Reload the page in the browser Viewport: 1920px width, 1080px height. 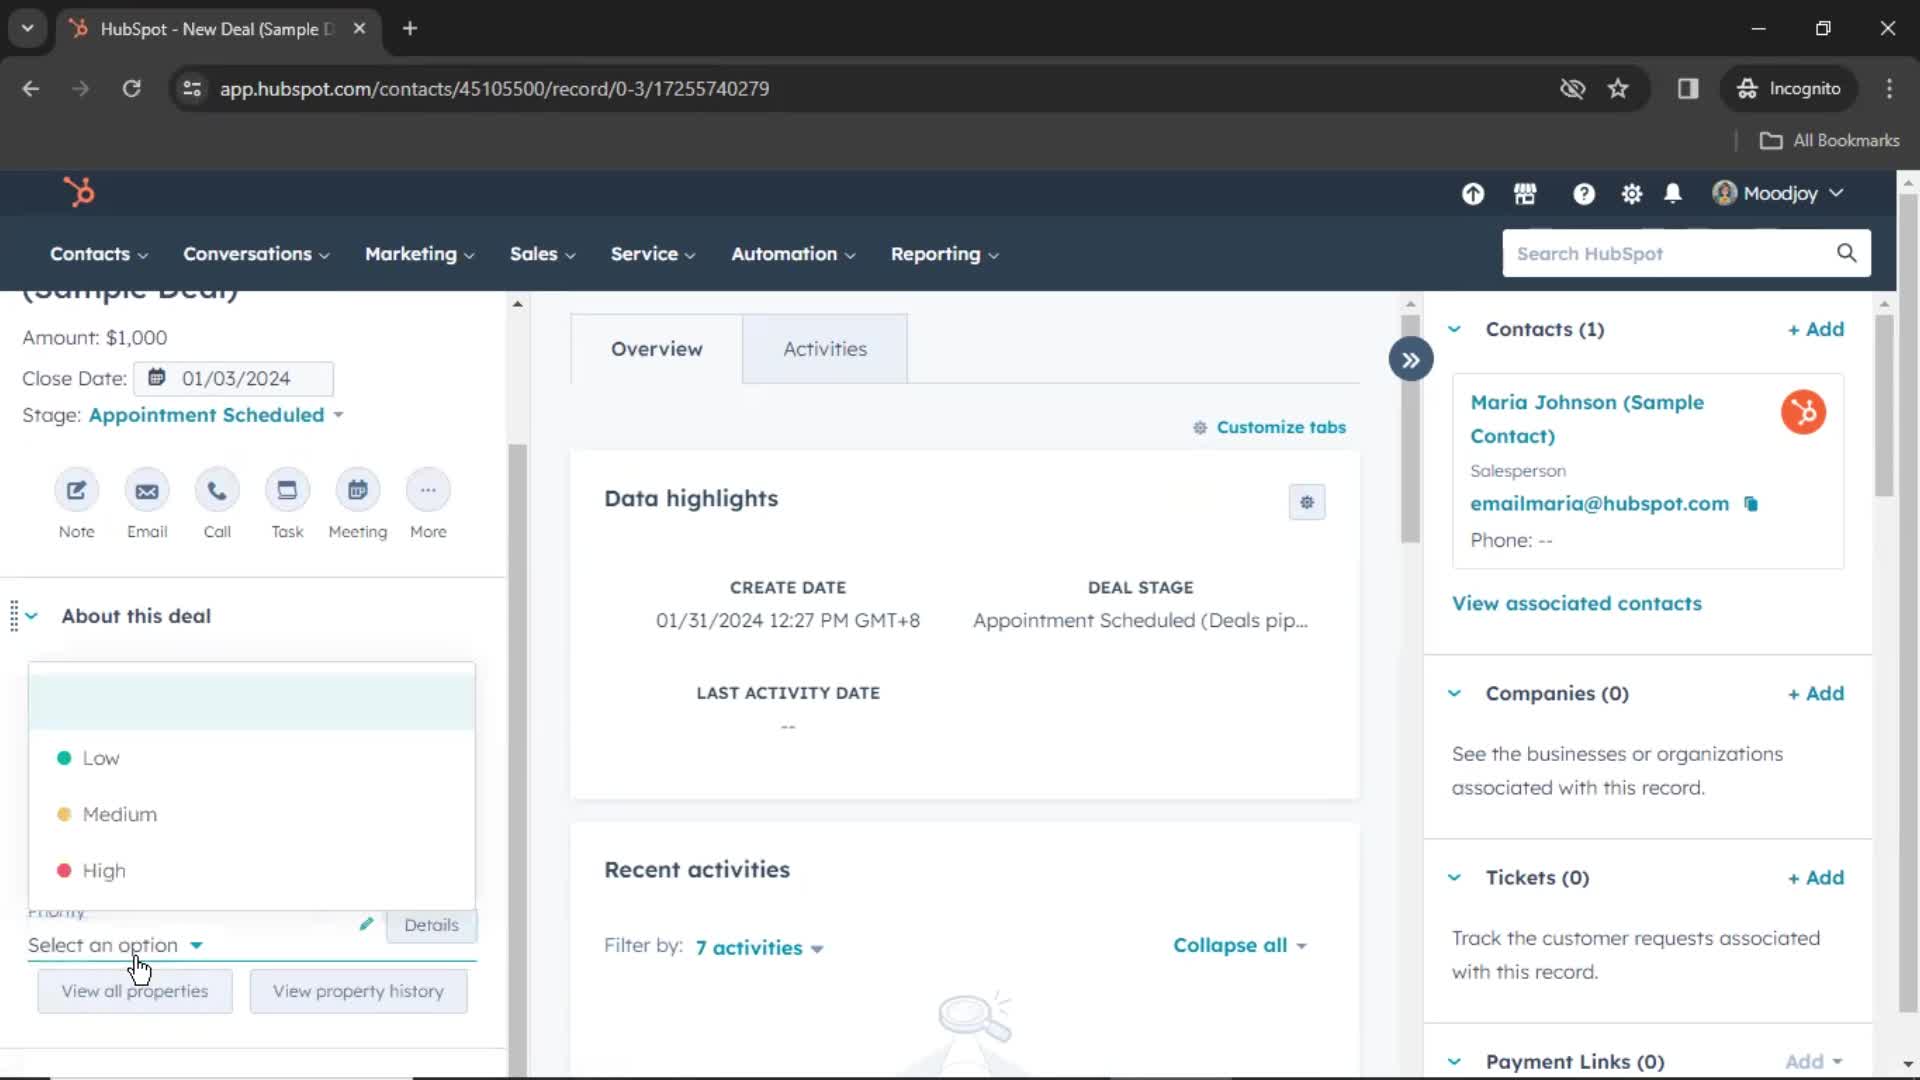131,89
